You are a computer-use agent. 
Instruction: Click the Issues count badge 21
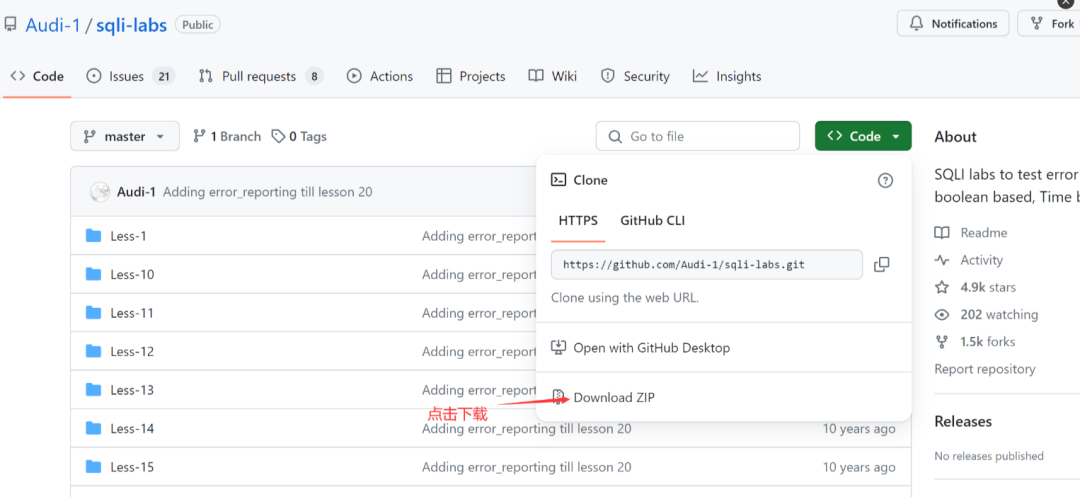[x=163, y=76]
